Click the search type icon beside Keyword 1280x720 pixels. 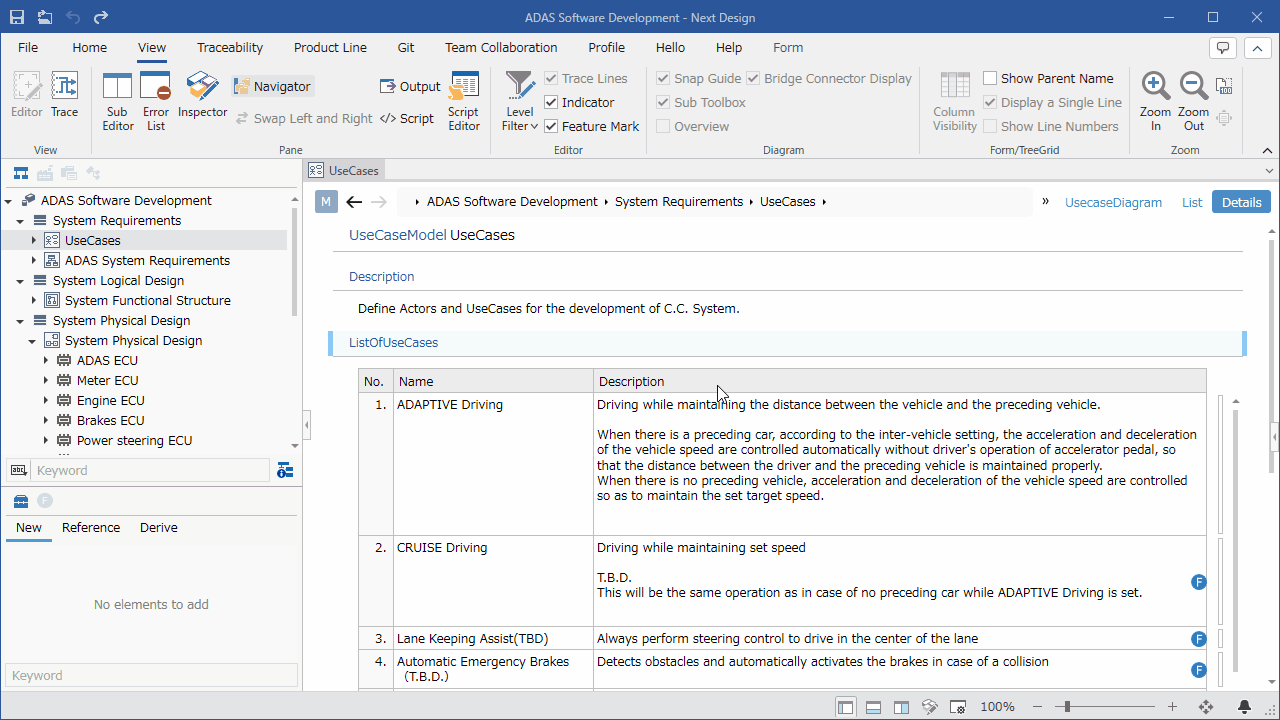[x=18, y=470]
